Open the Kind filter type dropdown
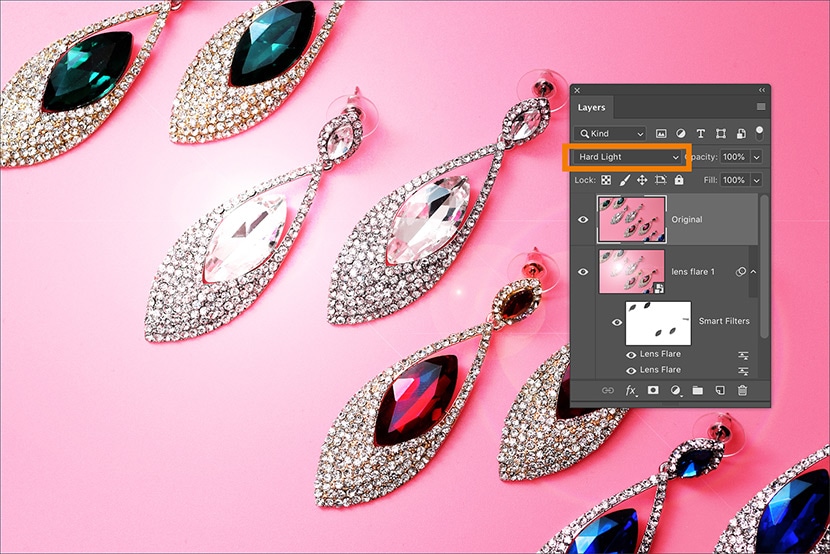The width and height of the screenshot is (830, 554). coord(611,133)
